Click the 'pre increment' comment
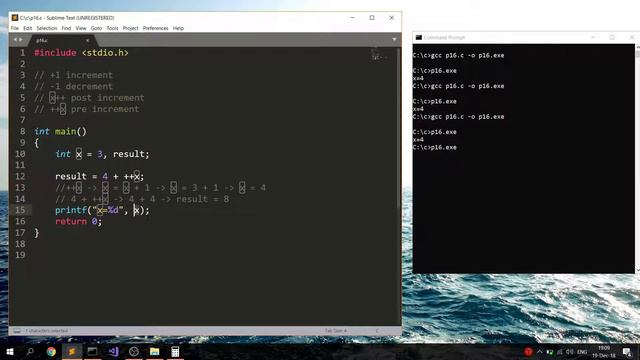This screenshot has width=640, height=360. pyautogui.click(x=105, y=109)
